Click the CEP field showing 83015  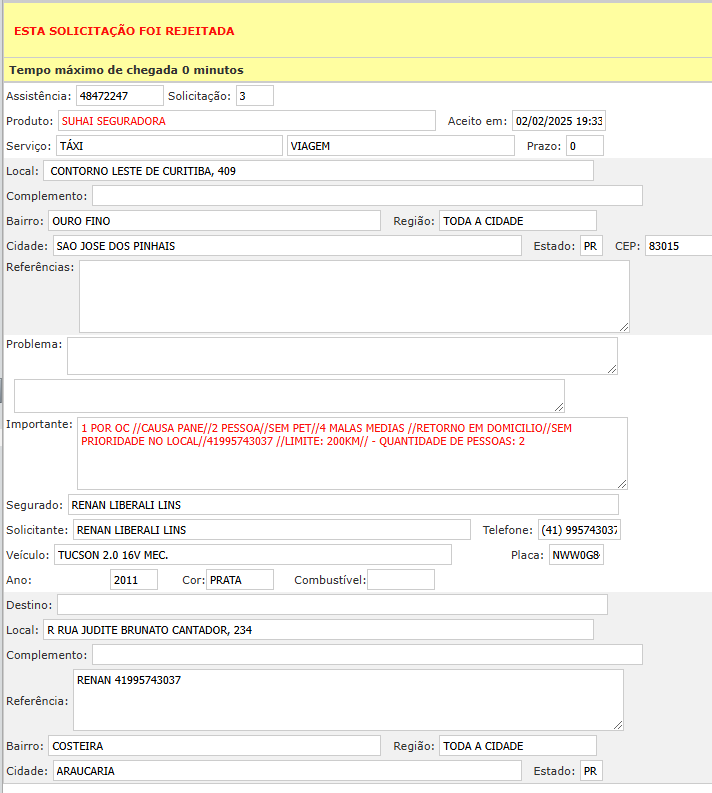678,246
